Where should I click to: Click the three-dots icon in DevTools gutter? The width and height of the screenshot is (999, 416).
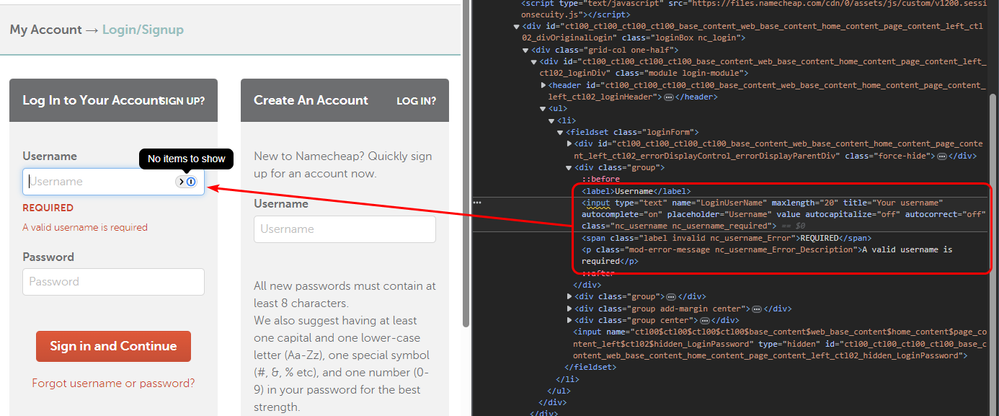pos(477,202)
